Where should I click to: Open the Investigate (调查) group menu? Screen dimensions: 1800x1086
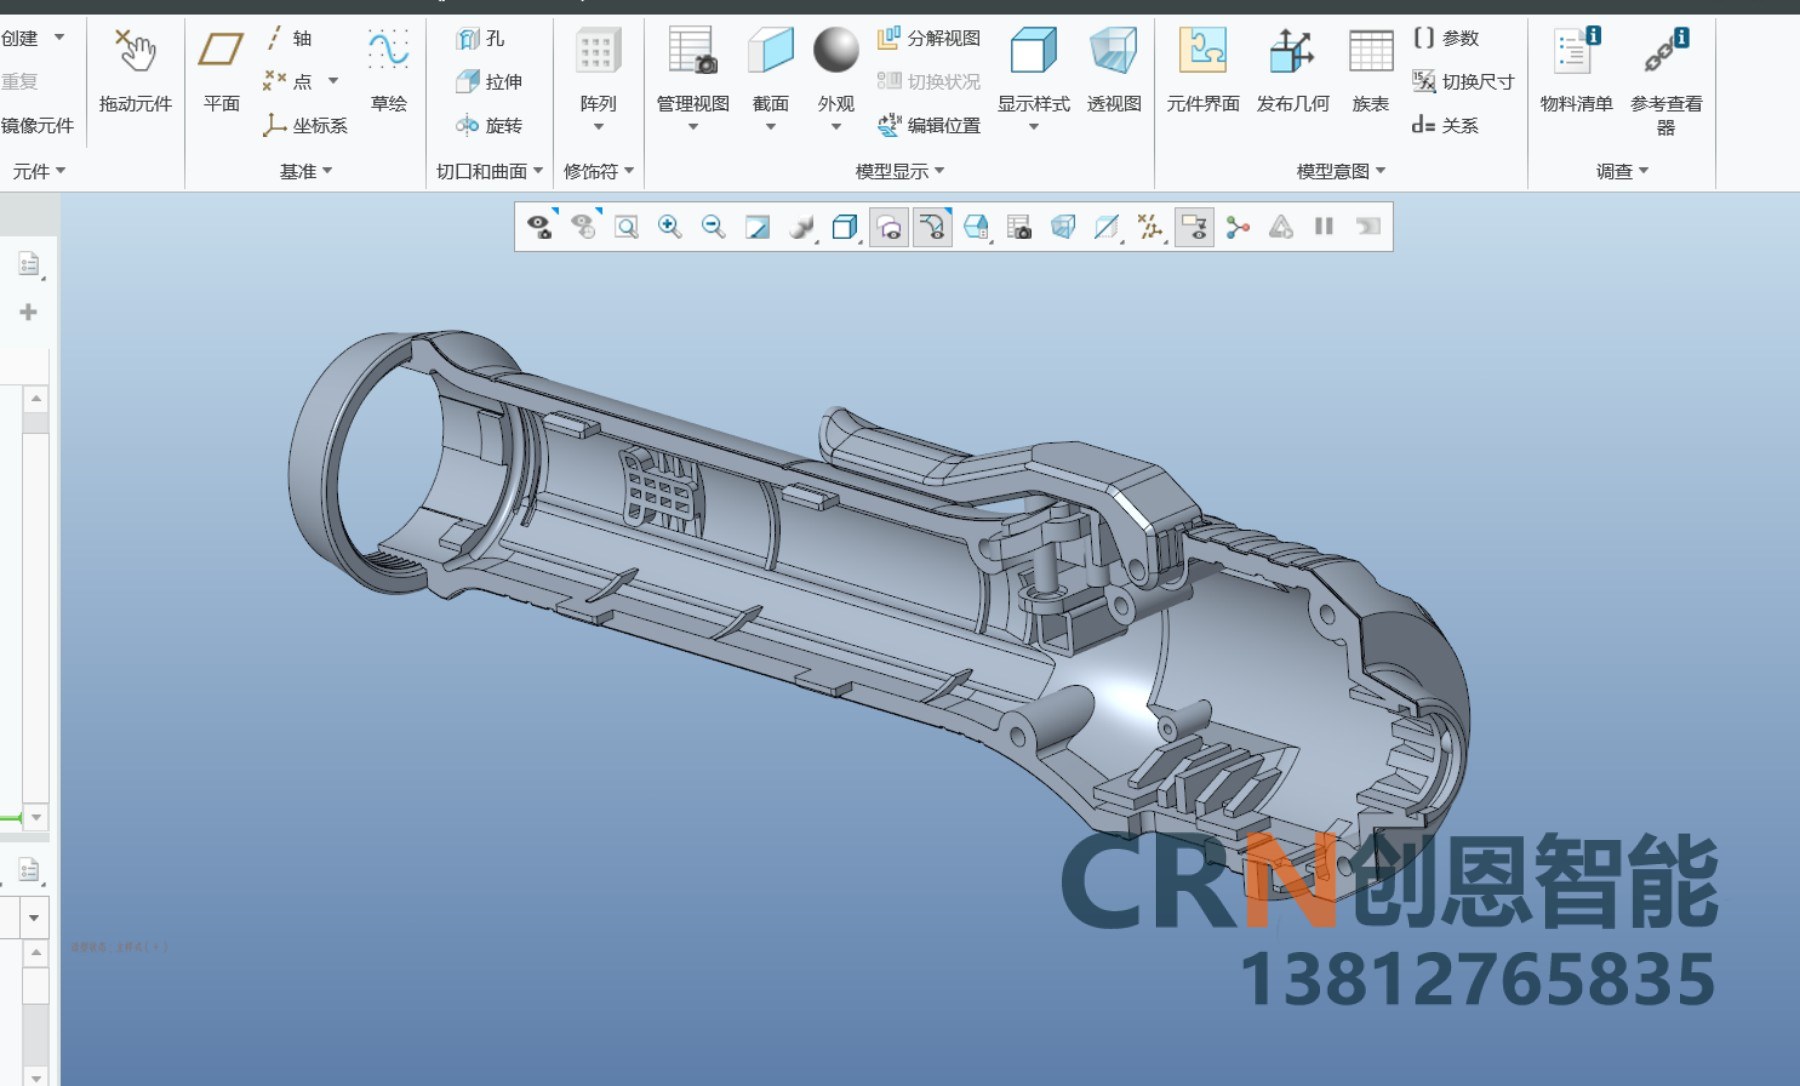point(1621,171)
